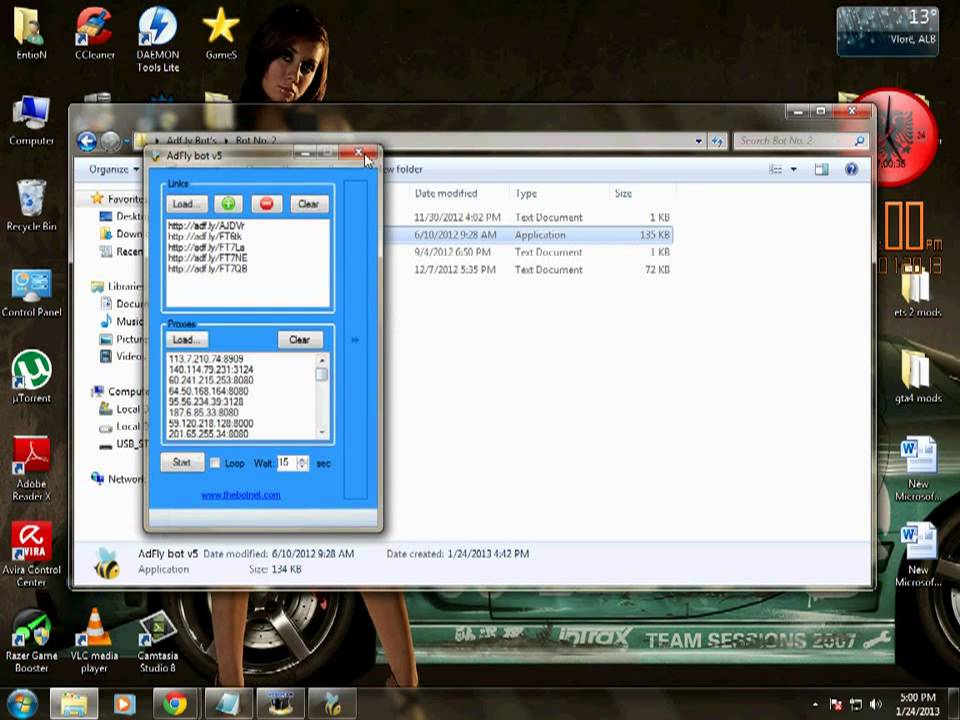
Task: Select proxy 201.65.255.34:8080
Action: pos(208,434)
